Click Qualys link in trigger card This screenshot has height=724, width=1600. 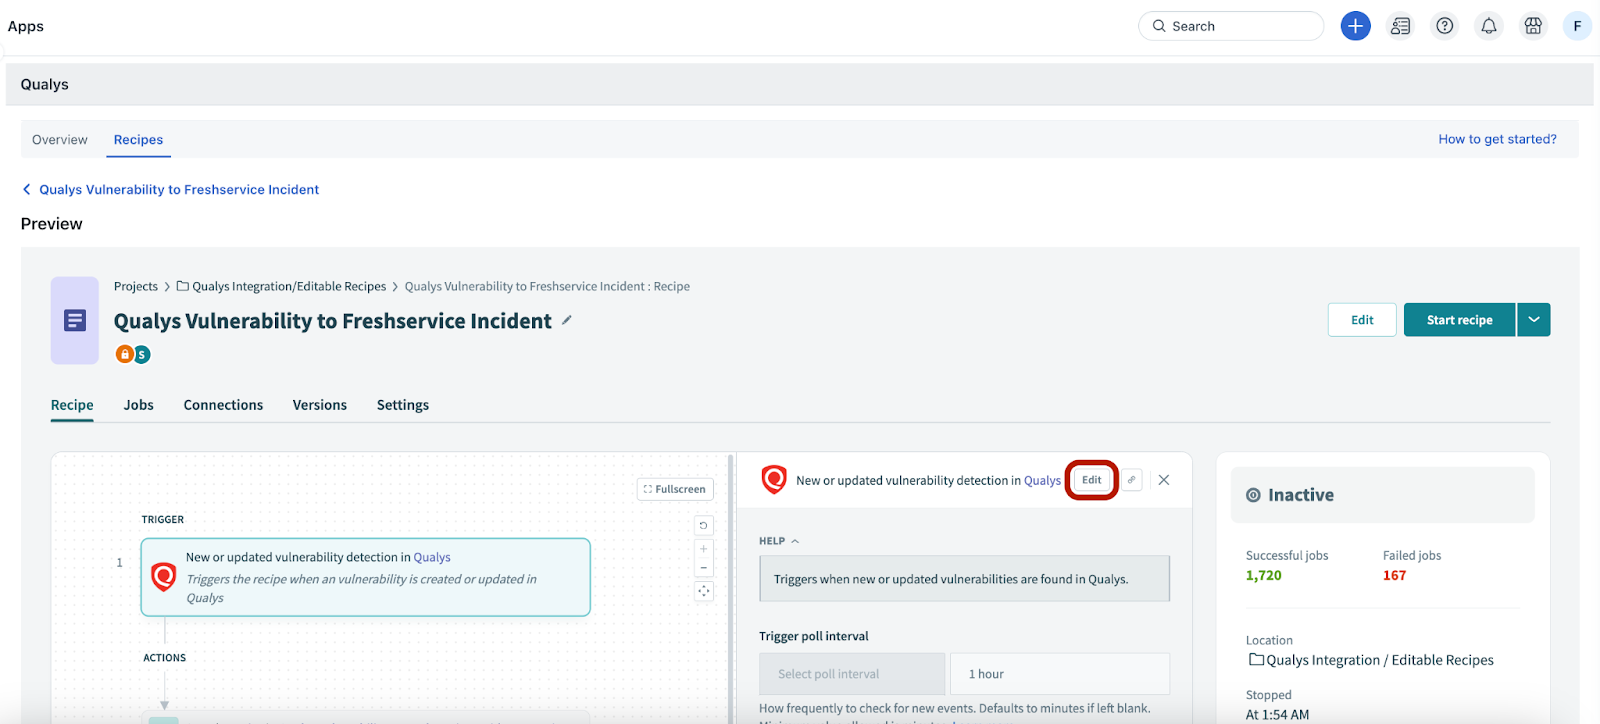tap(432, 558)
